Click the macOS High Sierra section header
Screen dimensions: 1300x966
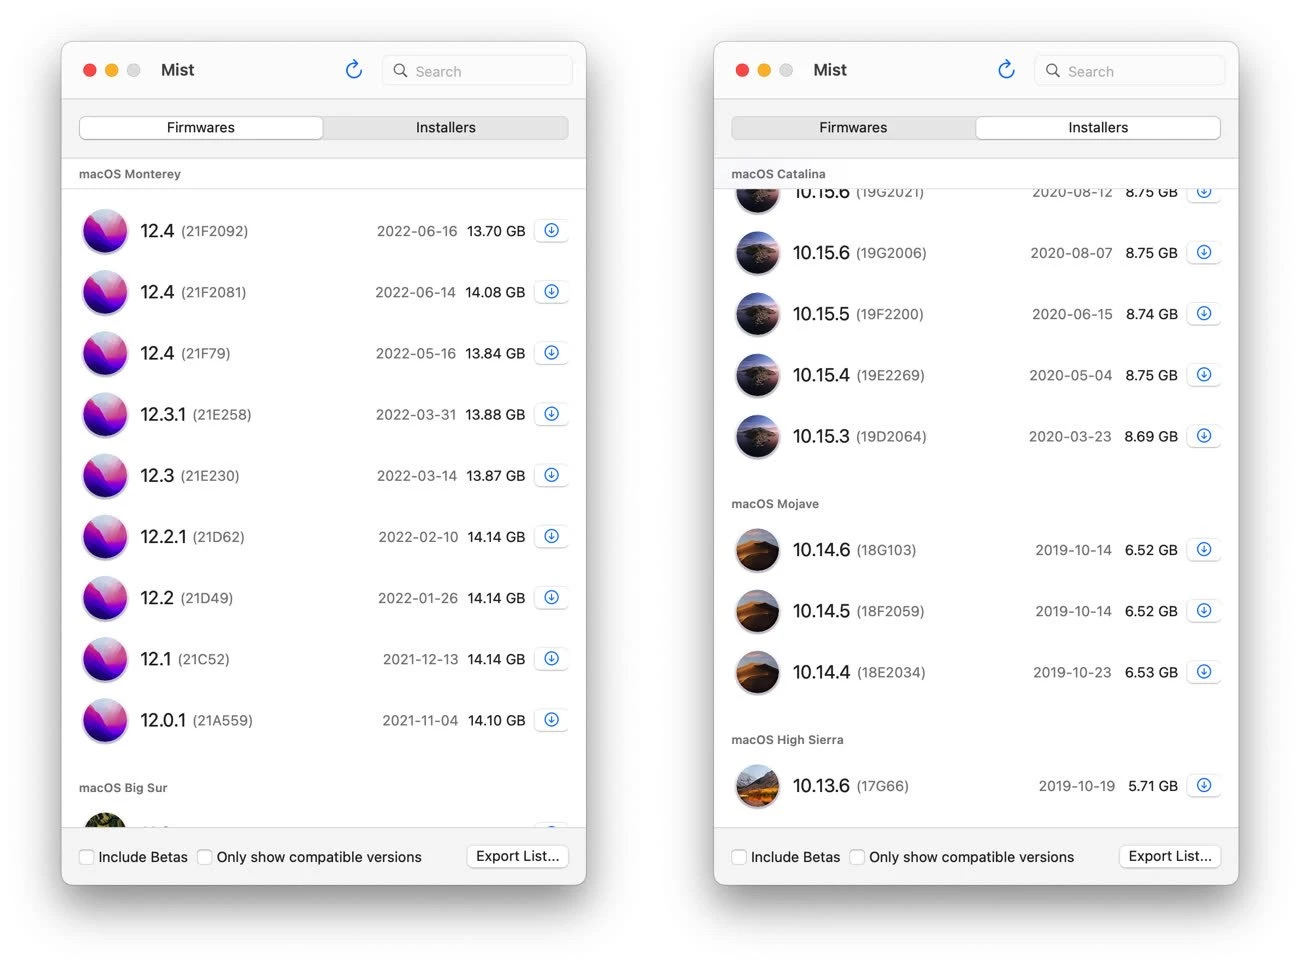click(x=787, y=740)
